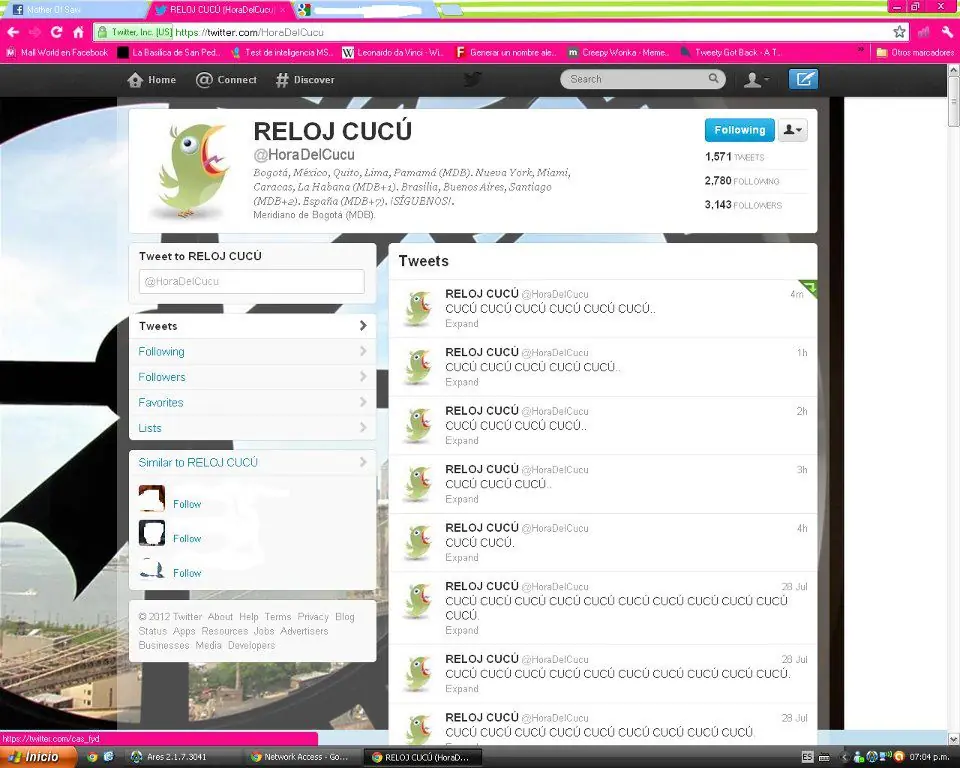Click the page scrollbar down arrow
The width and height of the screenshot is (960, 768).
pos(954,739)
